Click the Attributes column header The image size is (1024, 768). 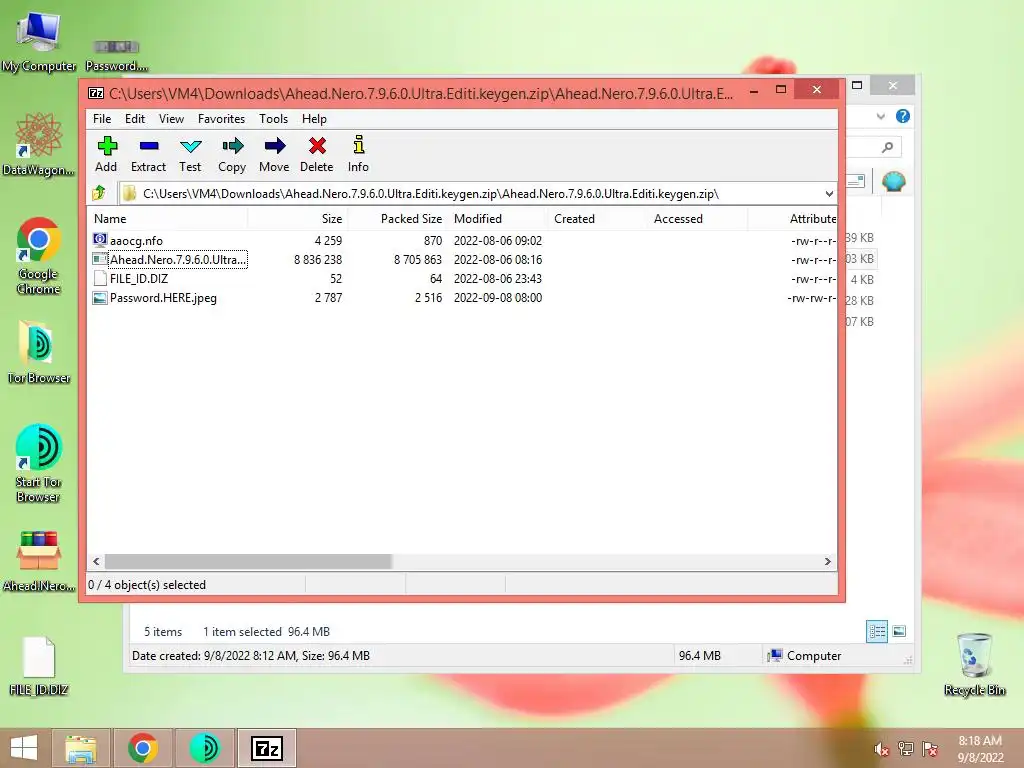tap(793, 219)
